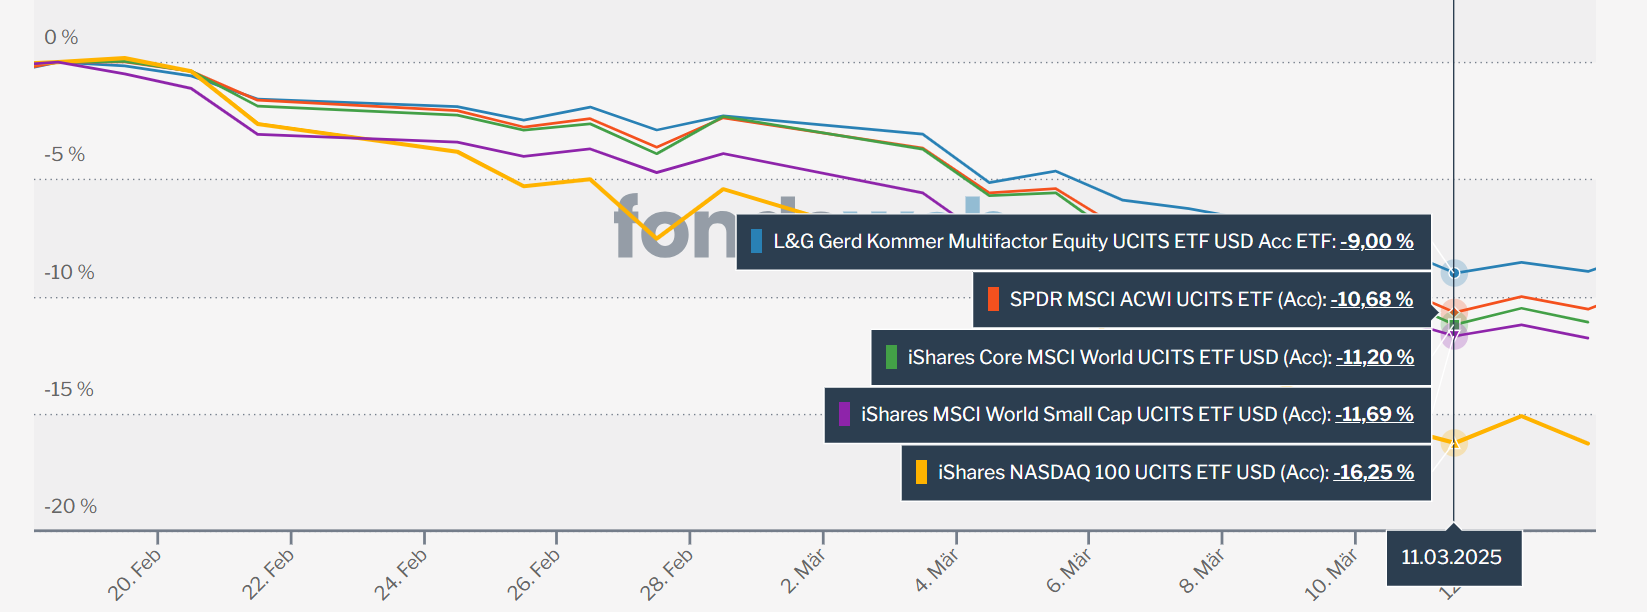Click the 26. Feb axis label
The height and width of the screenshot is (612, 1647).
(533, 574)
